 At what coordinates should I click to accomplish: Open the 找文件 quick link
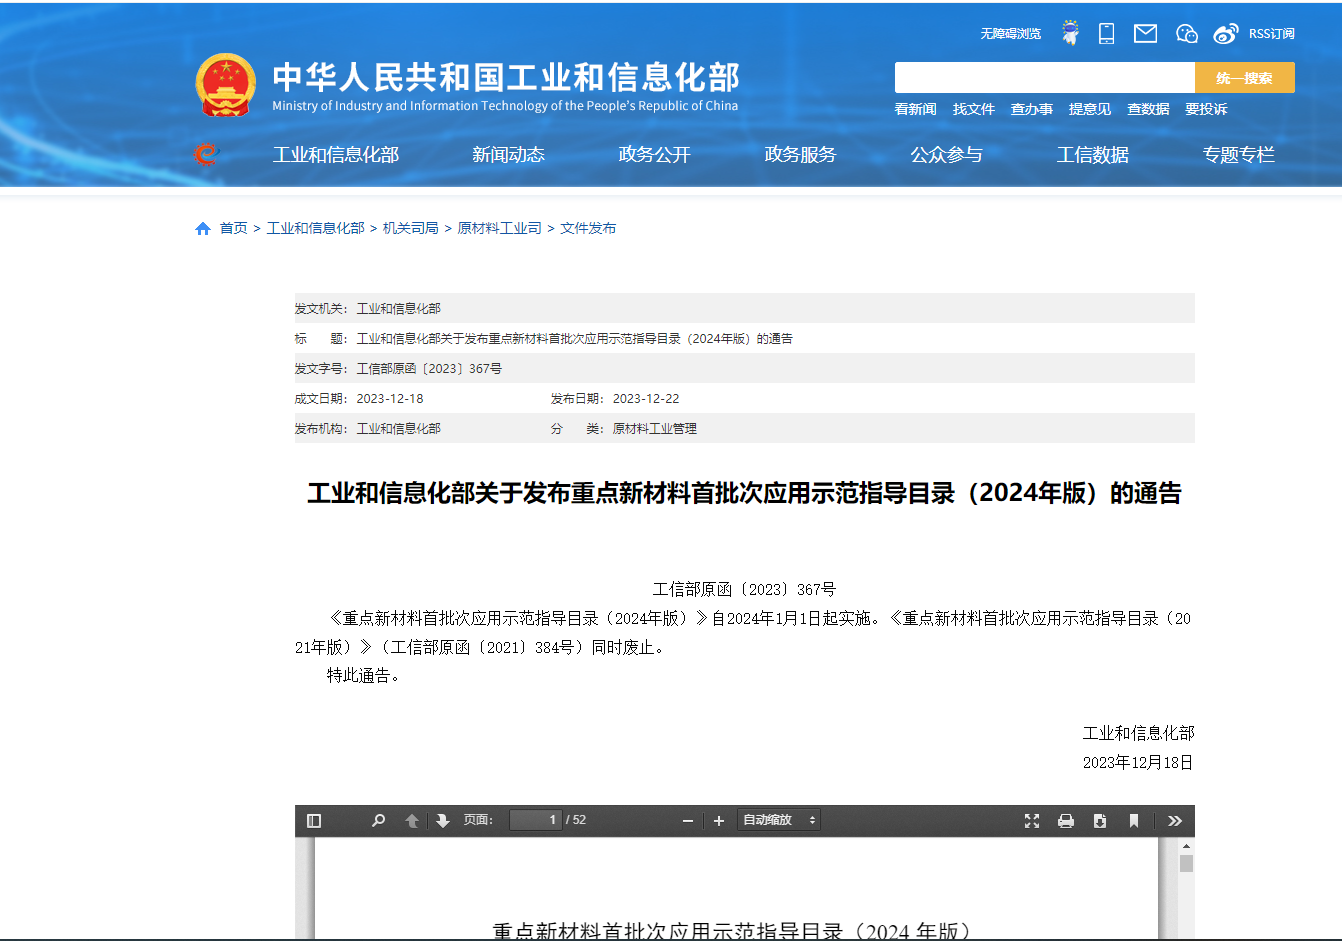pos(974,109)
